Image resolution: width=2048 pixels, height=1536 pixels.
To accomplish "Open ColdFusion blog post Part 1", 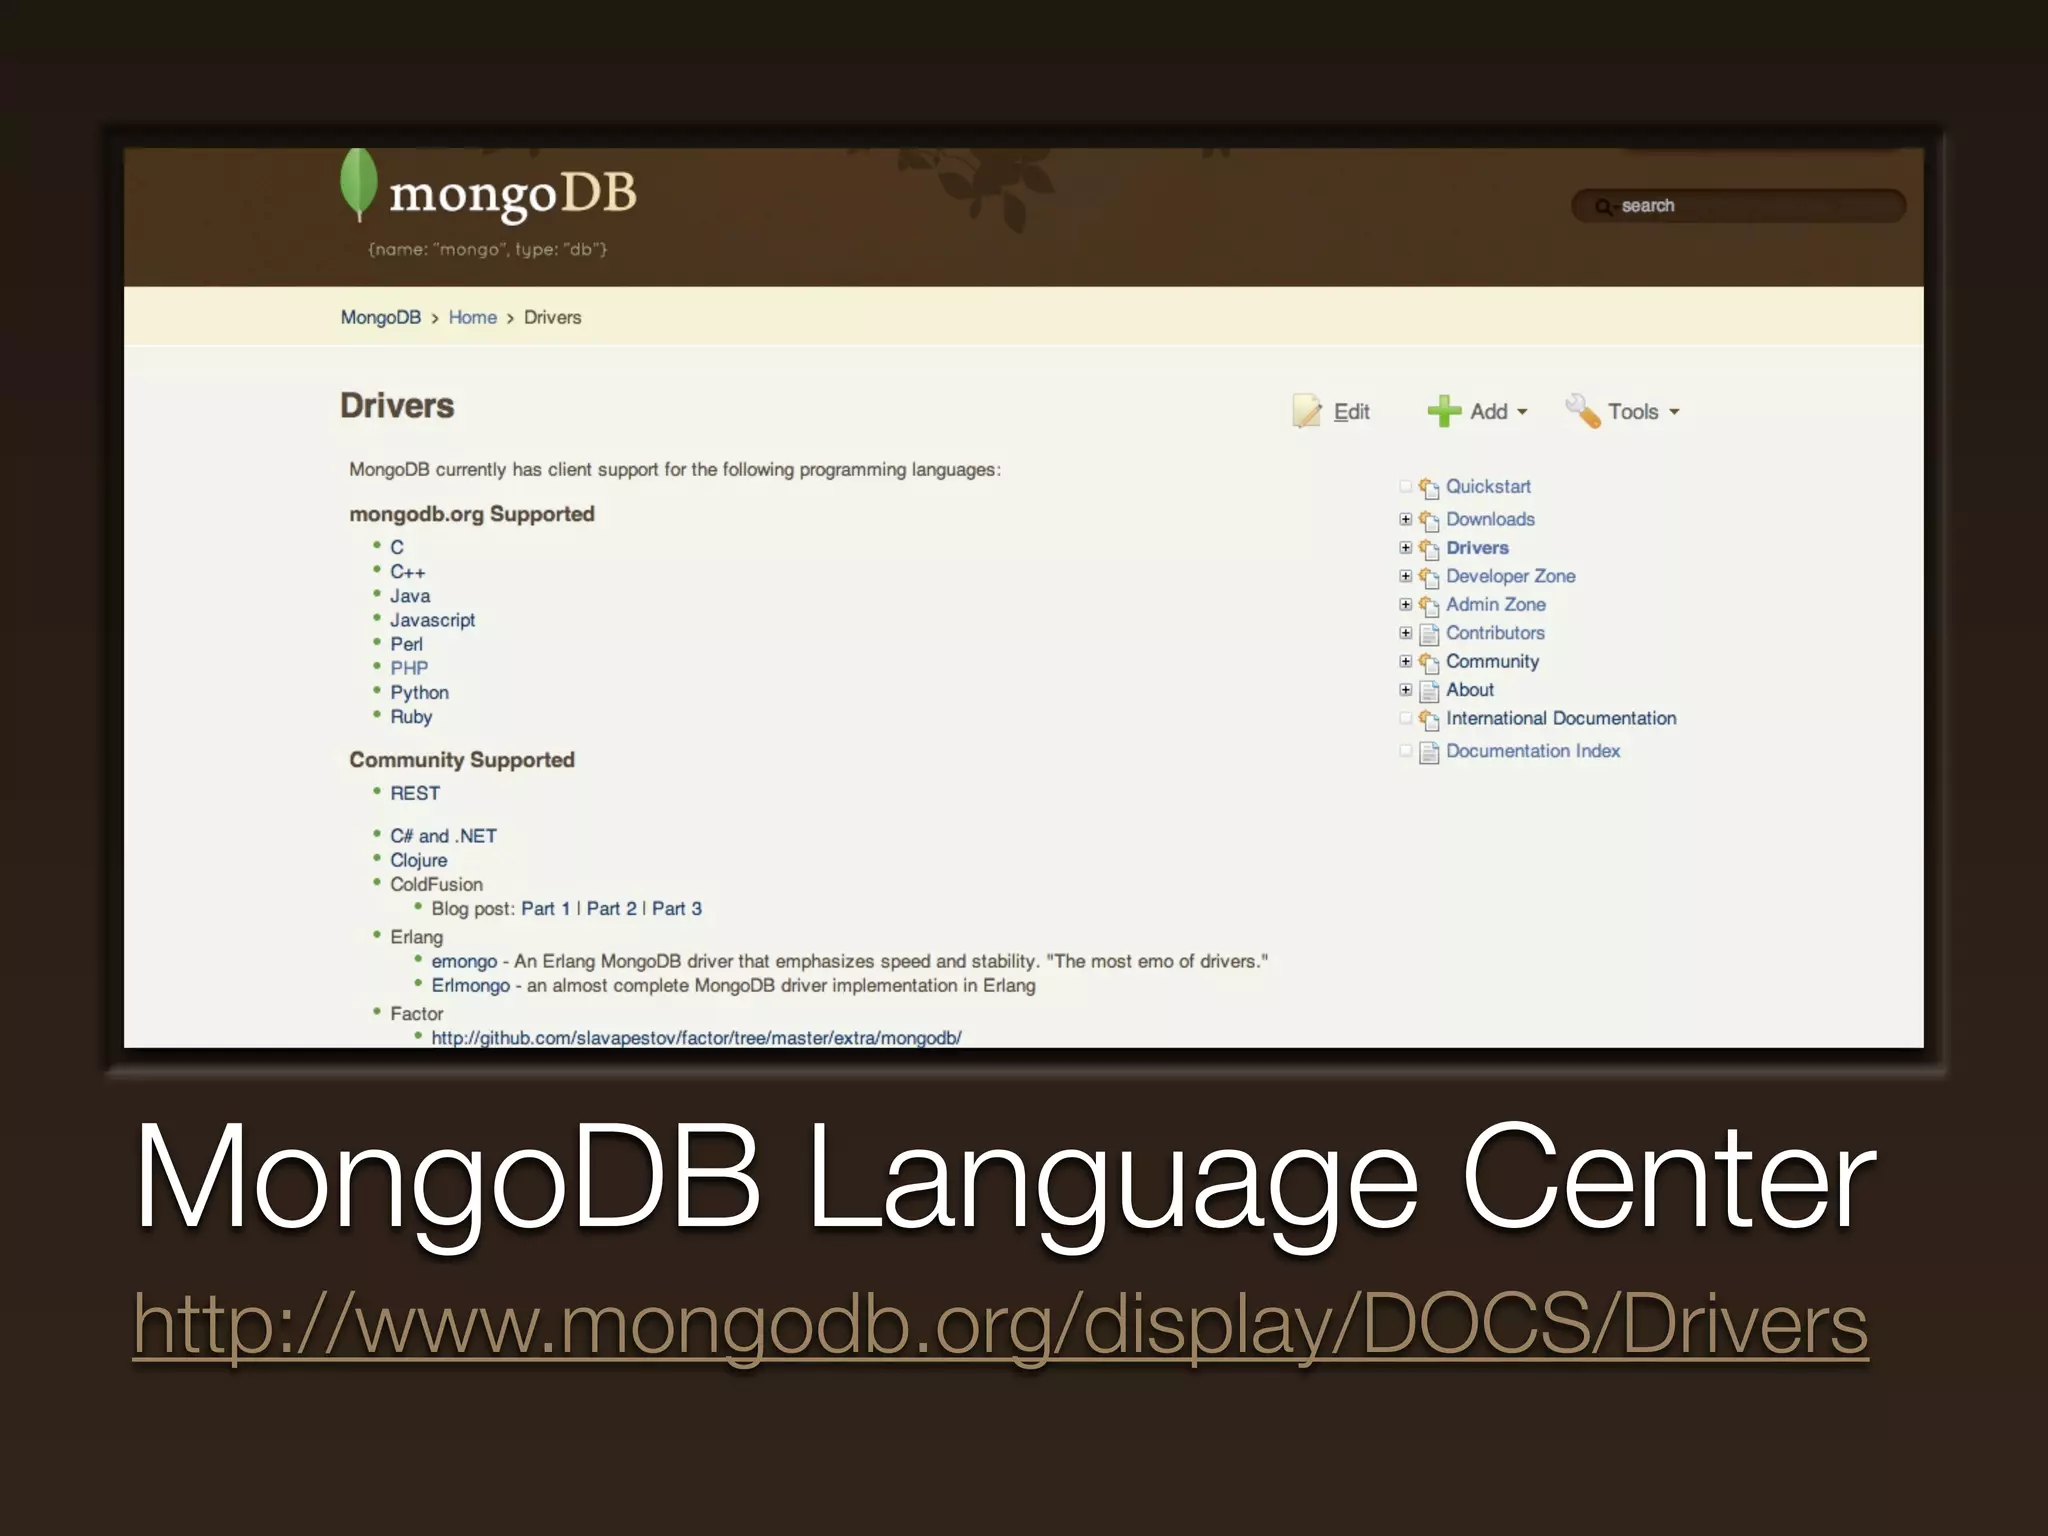I will 545,909.
